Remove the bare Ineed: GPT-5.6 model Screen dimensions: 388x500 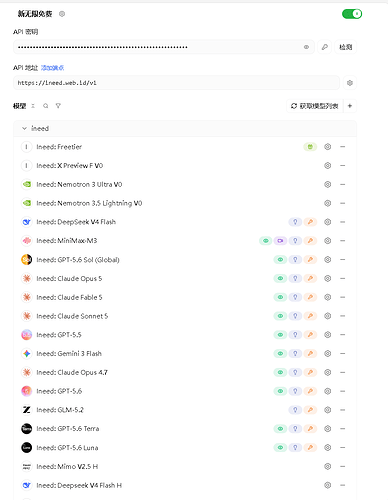click(x=342, y=391)
